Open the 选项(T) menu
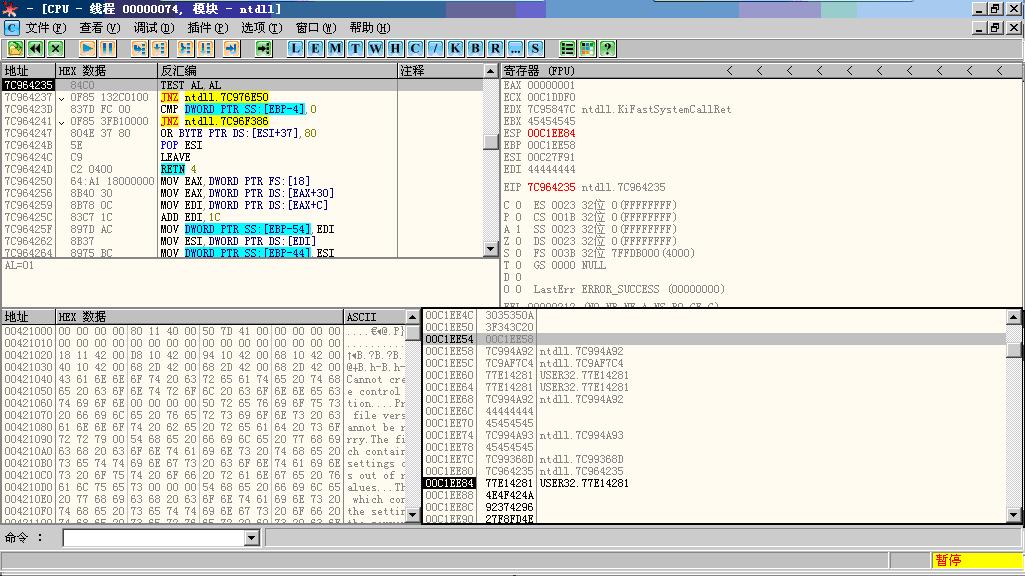Screen dimensions: 1025x576 [x=261, y=27]
